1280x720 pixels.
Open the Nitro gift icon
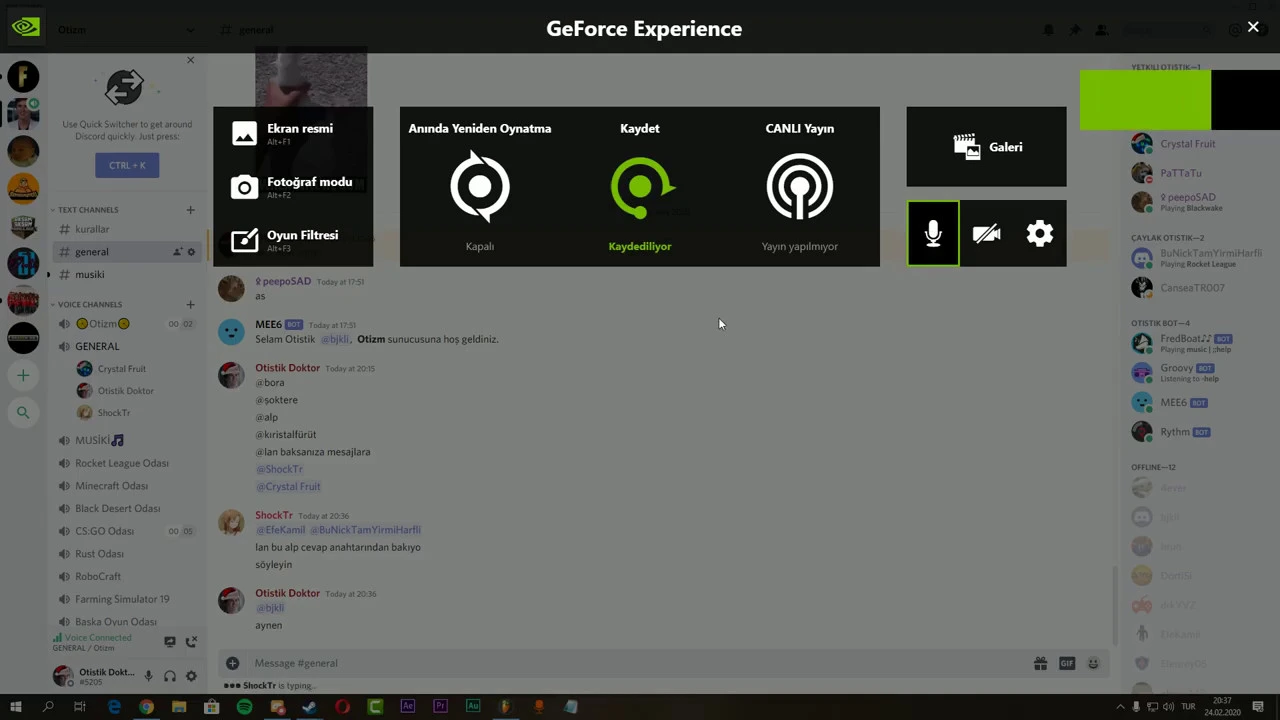tap(1040, 663)
